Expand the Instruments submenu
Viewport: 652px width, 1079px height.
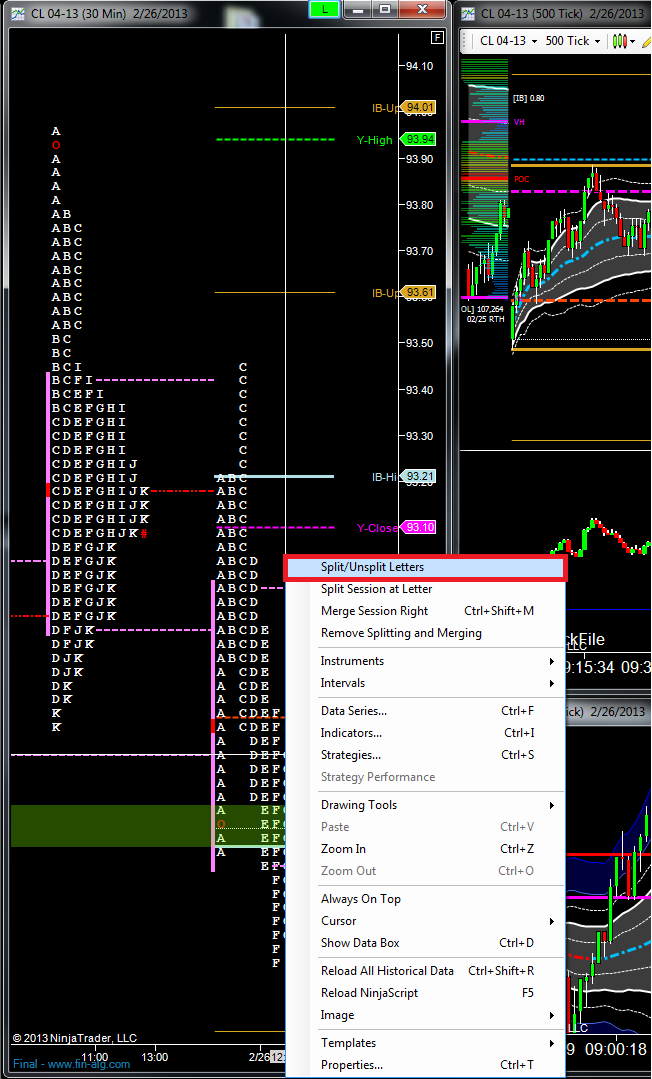point(425,661)
